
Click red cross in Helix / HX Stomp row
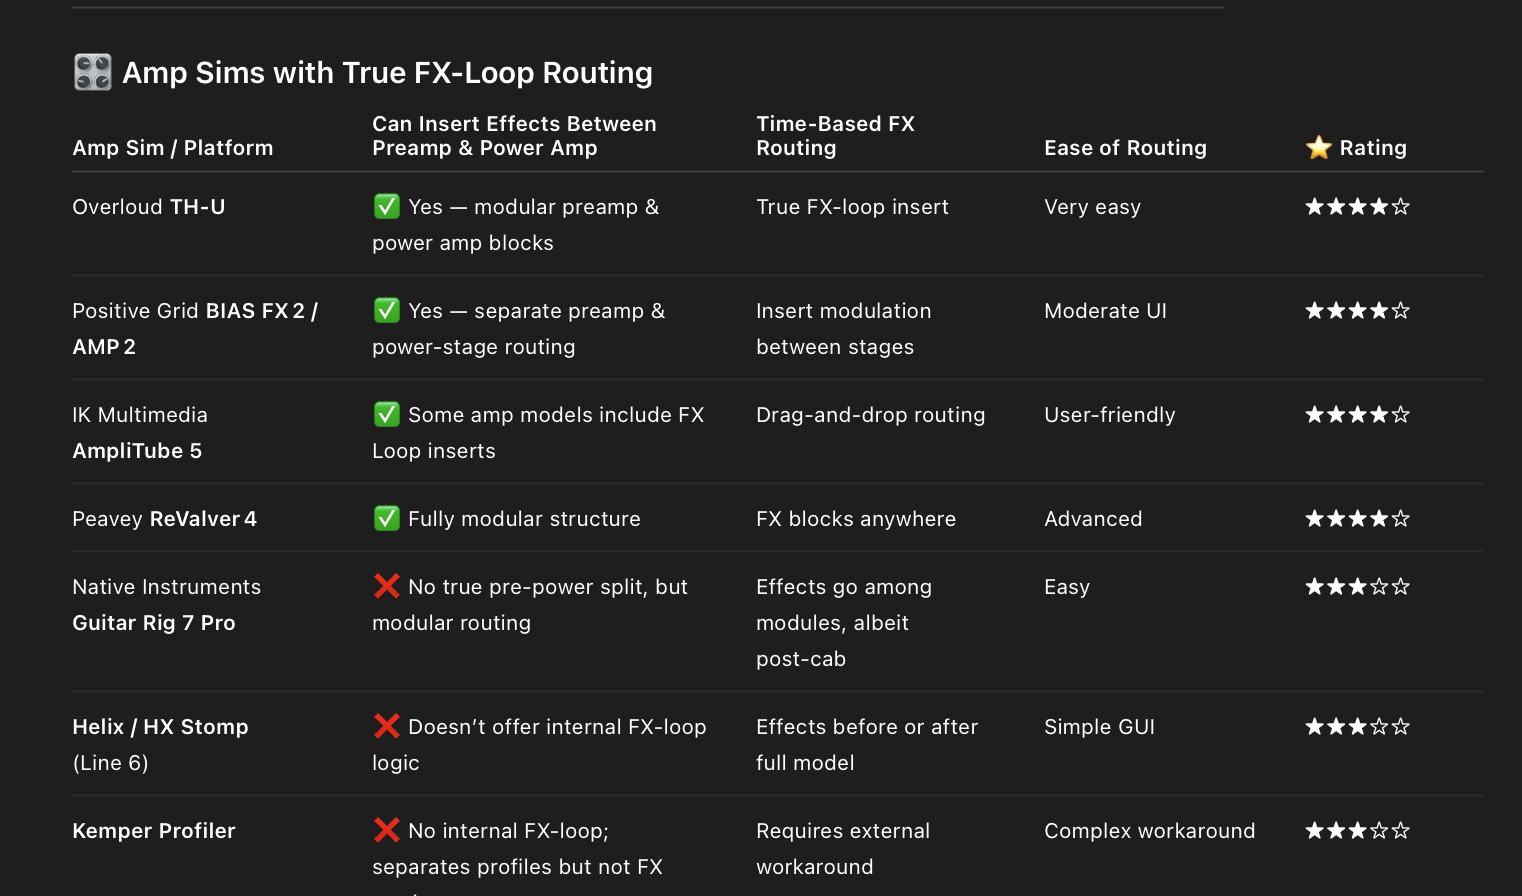coord(387,726)
